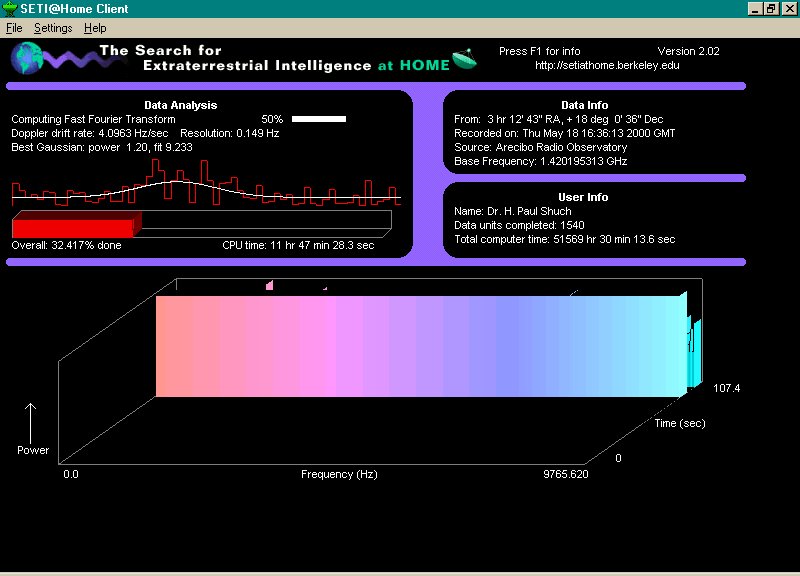Click the green satellite dish icon

tap(464, 59)
